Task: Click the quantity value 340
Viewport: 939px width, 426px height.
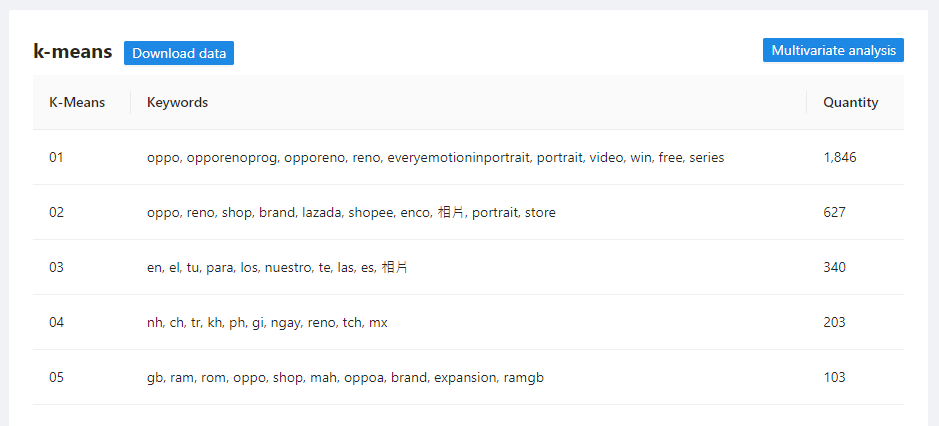Action: [835, 267]
